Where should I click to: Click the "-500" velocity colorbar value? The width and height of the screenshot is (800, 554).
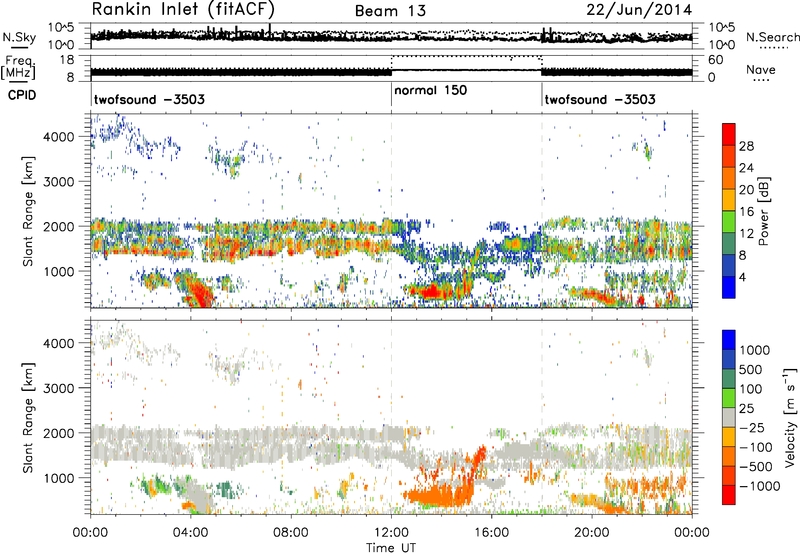pos(756,467)
